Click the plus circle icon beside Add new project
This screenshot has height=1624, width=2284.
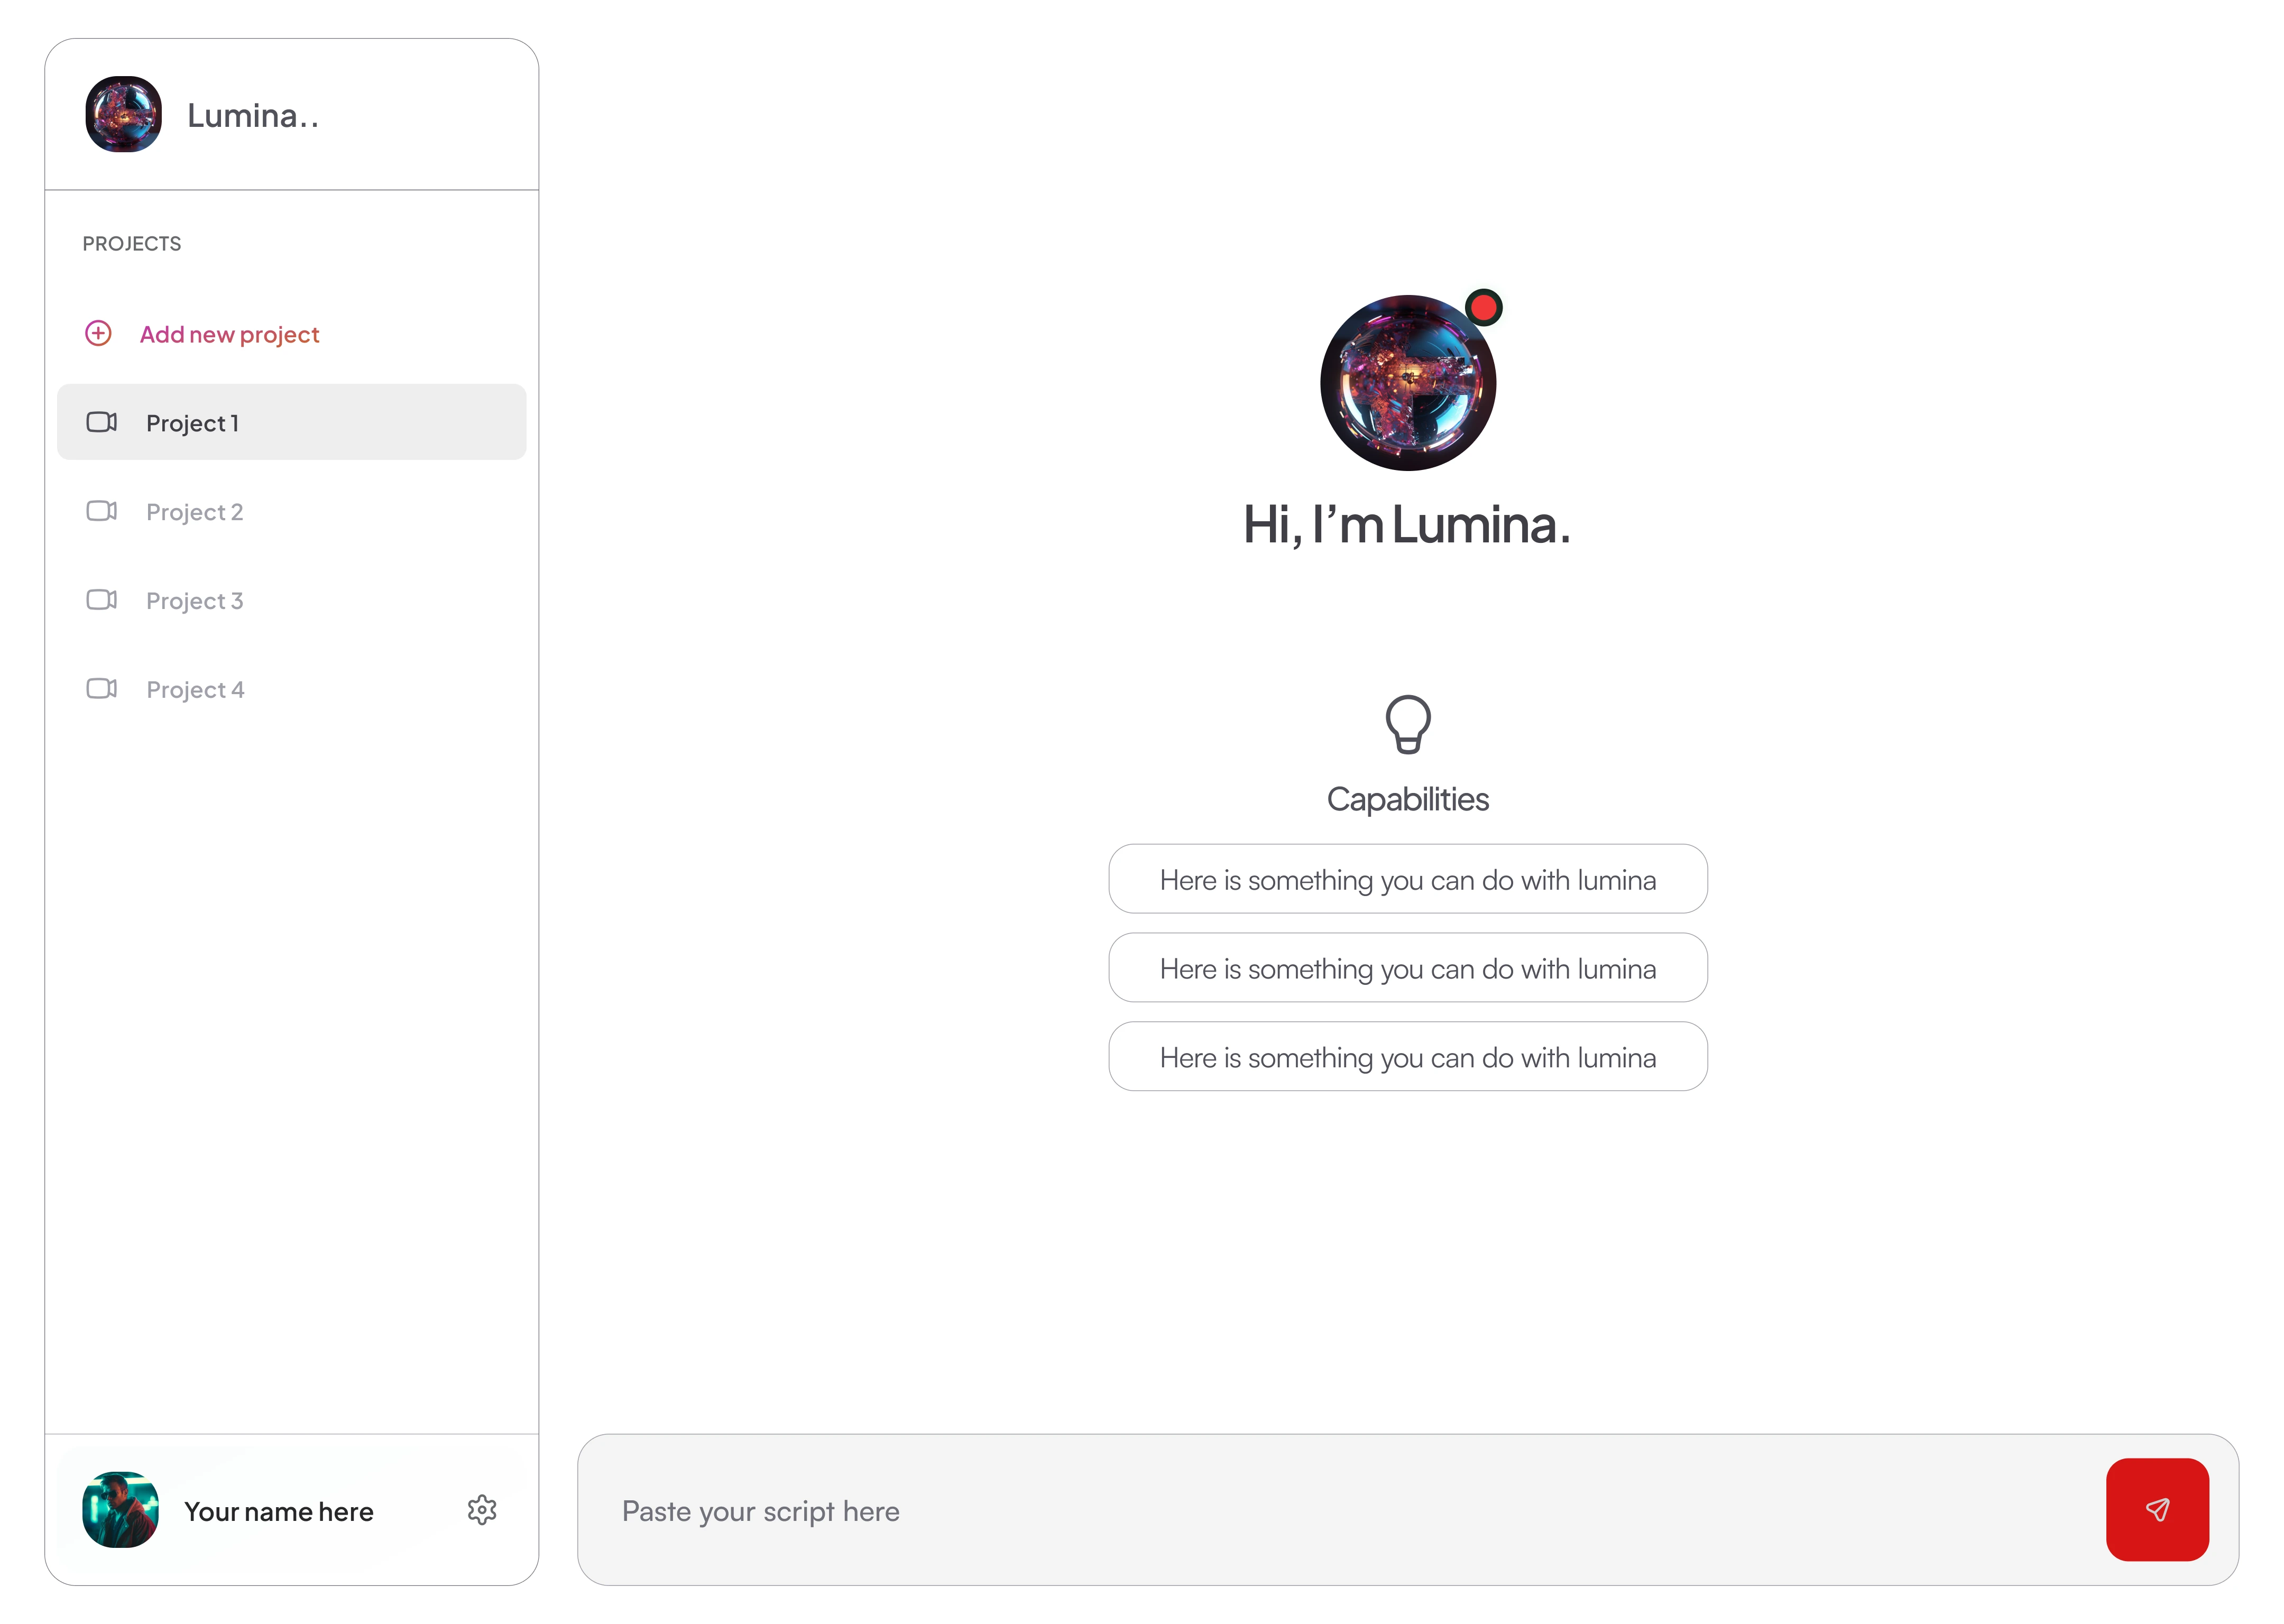(x=98, y=333)
